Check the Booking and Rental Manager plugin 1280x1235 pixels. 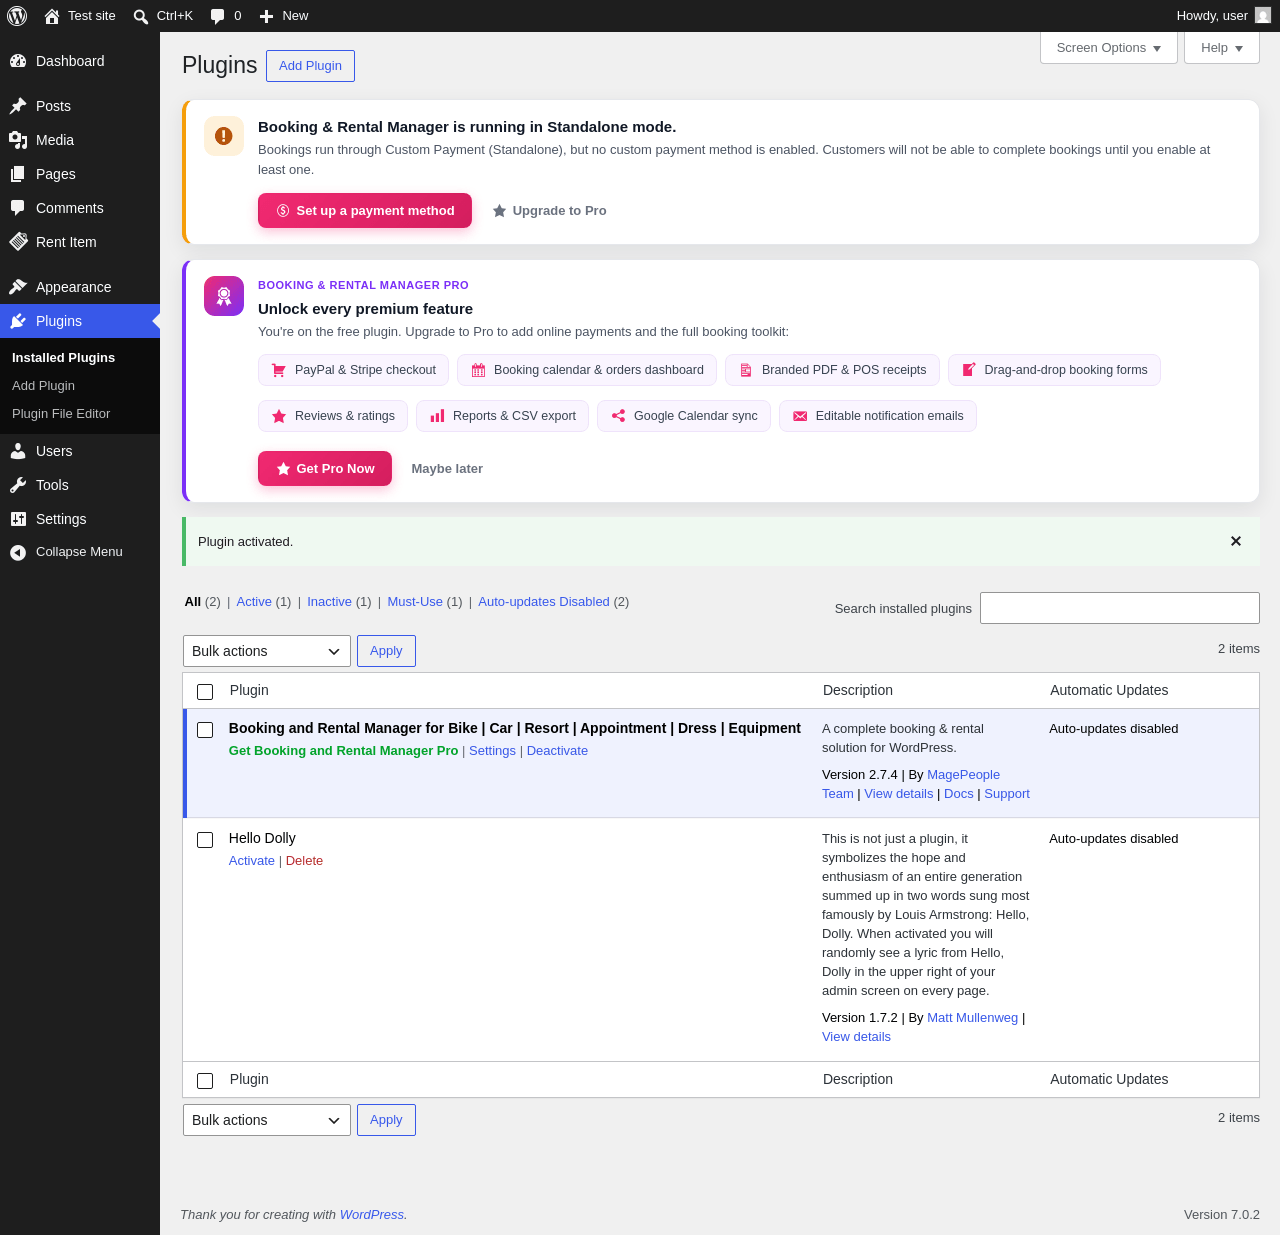[x=205, y=730]
